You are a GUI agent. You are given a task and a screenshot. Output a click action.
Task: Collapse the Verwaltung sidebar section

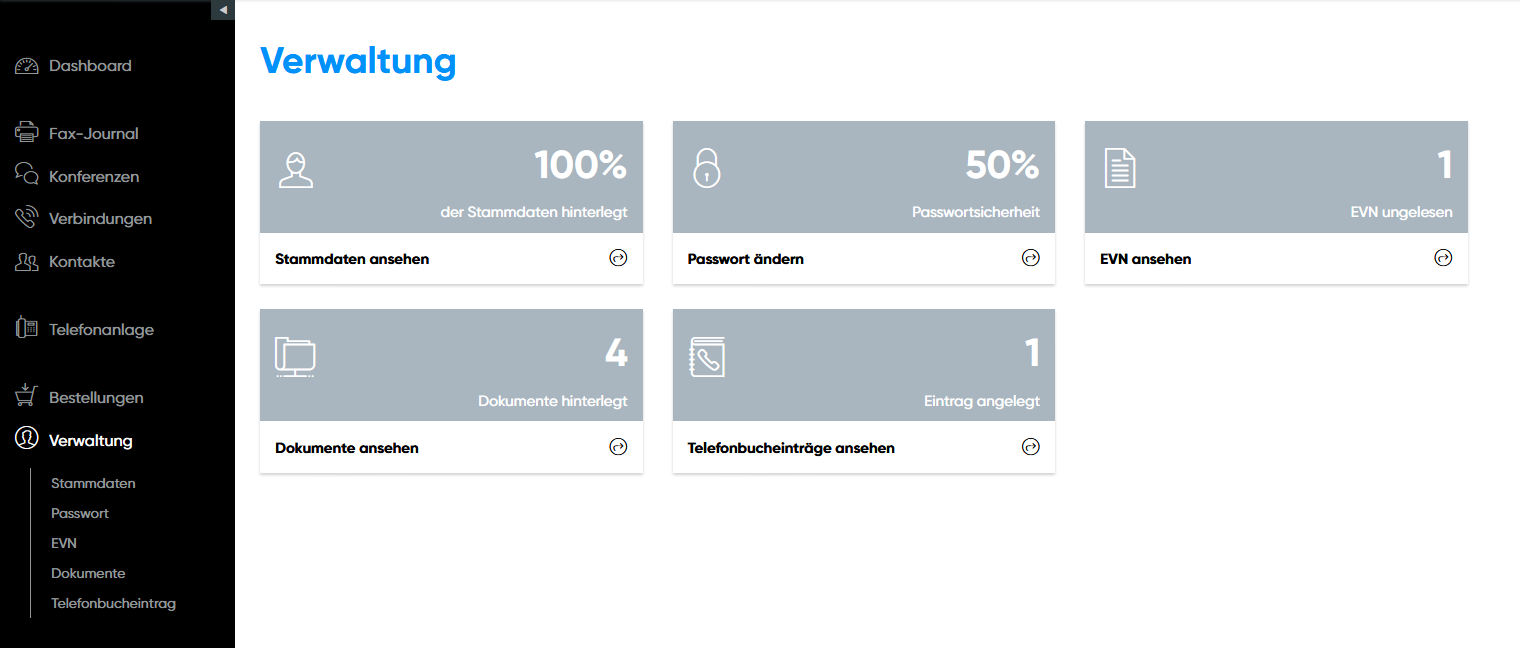click(90, 441)
